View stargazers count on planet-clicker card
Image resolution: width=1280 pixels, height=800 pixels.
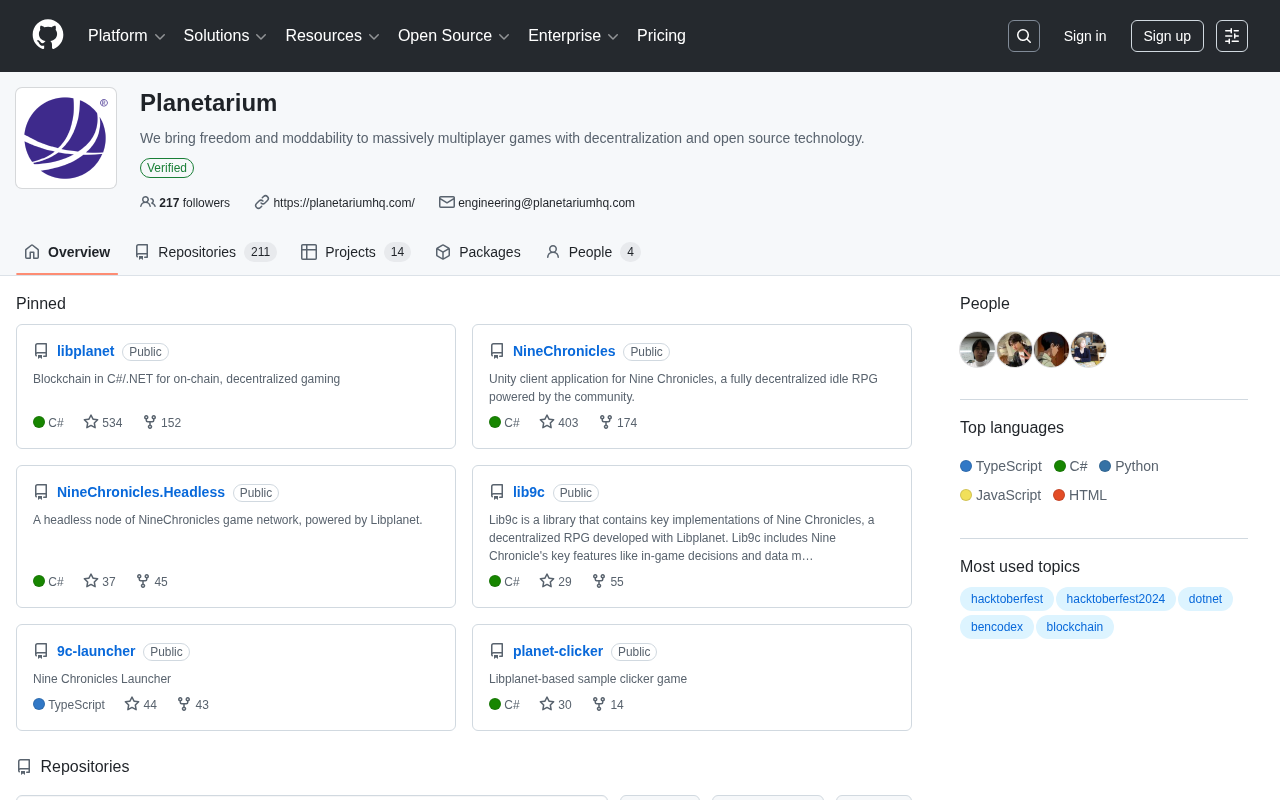556,705
